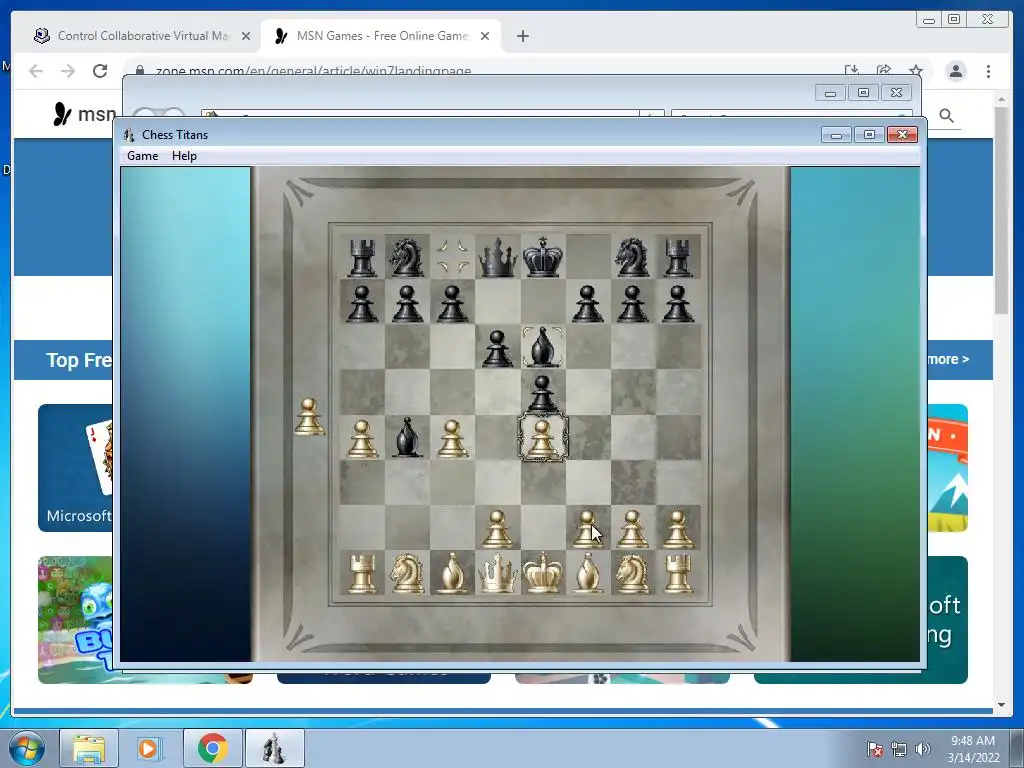Select the white knight beside the right rook
This screenshot has width=1024, height=768.
coord(632,573)
